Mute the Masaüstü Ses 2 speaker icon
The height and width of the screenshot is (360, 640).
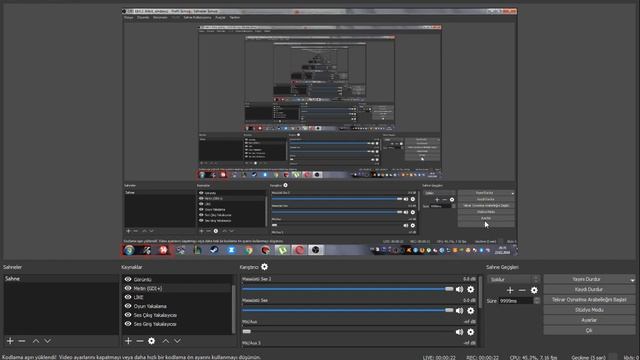coord(459,289)
